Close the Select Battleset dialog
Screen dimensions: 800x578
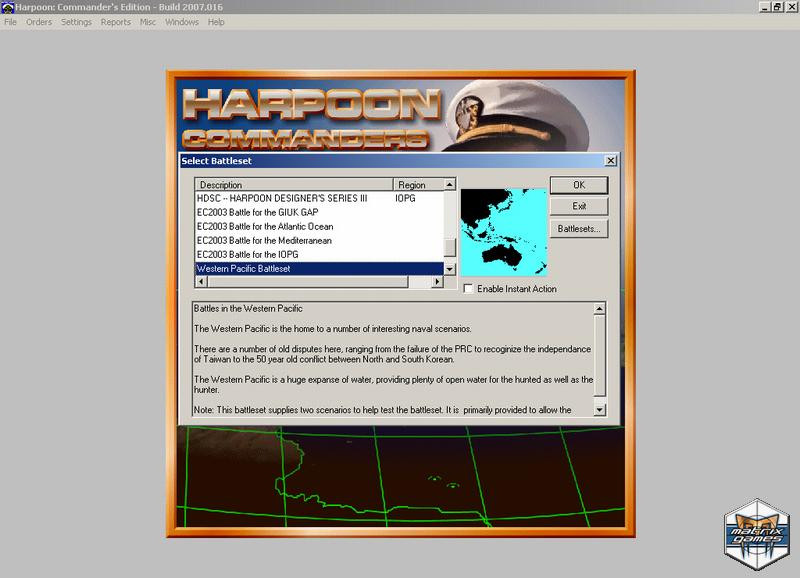click(610, 161)
